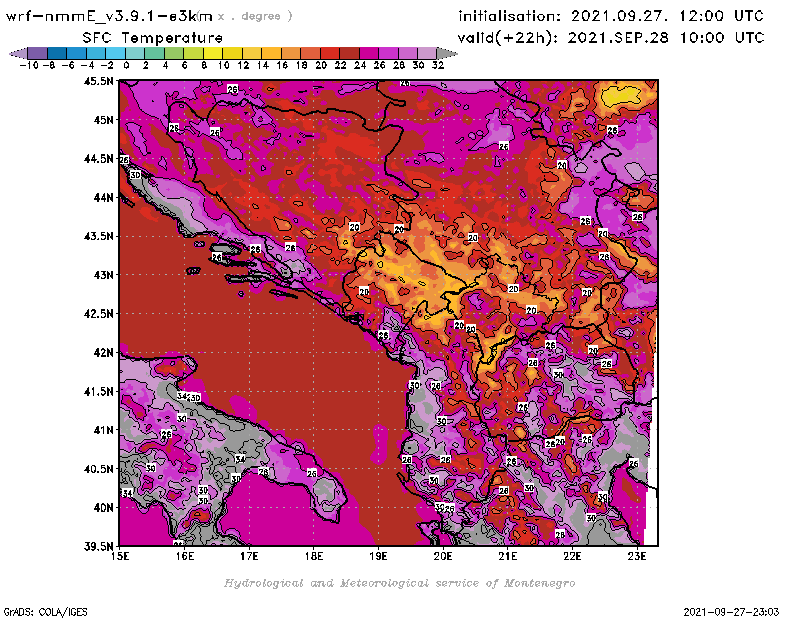Image resolution: width=800 pixels, height=618 pixels.
Task: Click the '45.5N' latitude label
Action: click(98, 81)
